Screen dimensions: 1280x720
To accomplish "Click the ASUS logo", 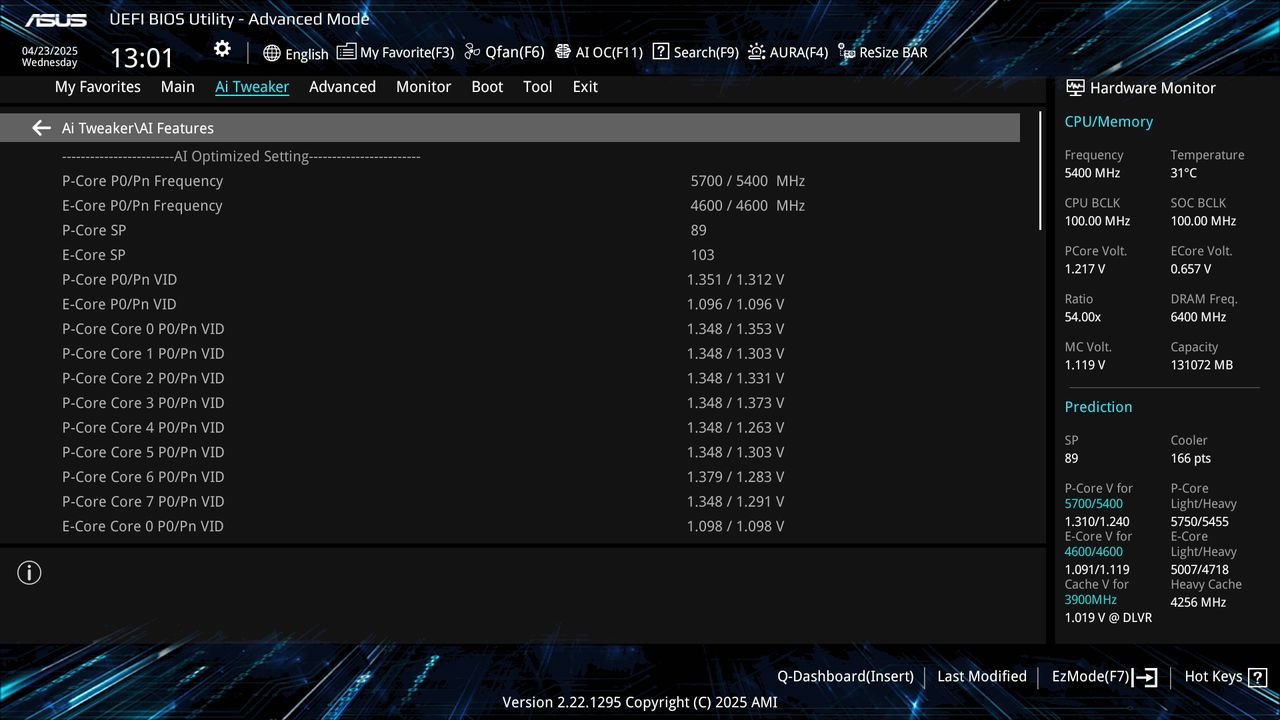I will coord(56,20).
